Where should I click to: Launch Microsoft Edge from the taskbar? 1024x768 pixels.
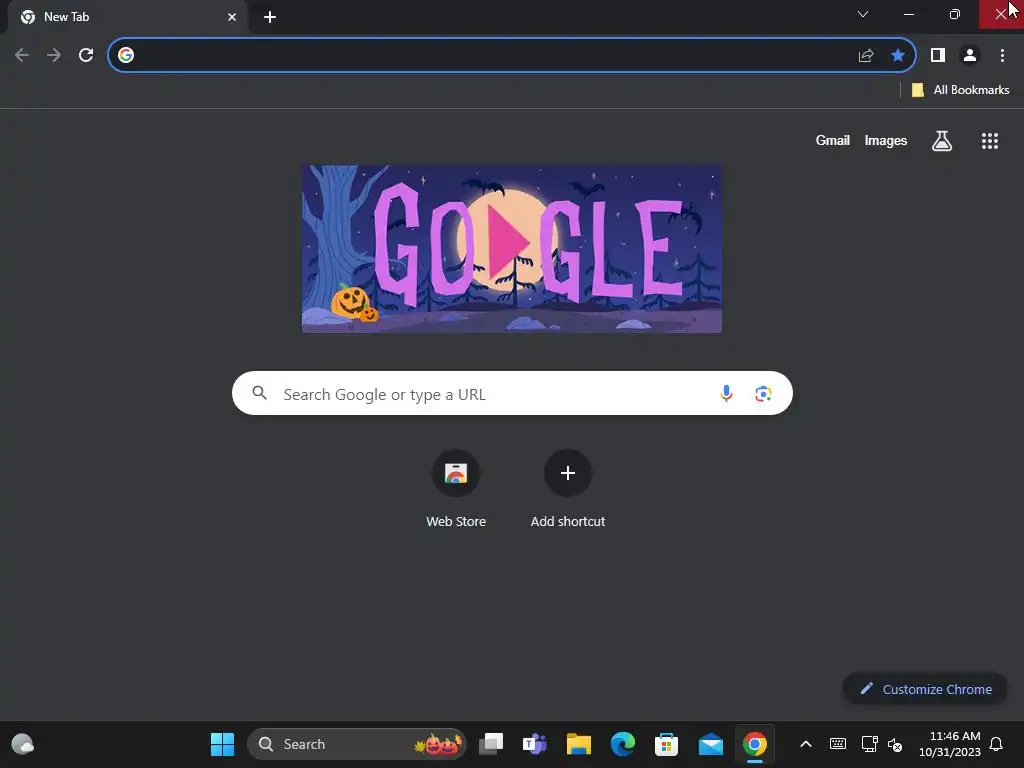(x=622, y=744)
